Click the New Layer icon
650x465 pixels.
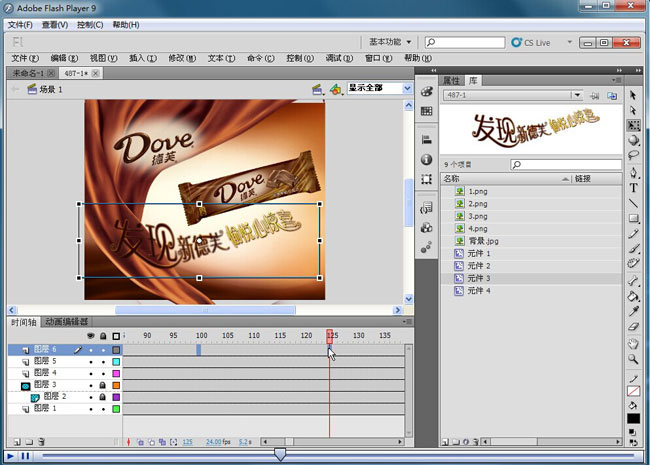(17, 442)
